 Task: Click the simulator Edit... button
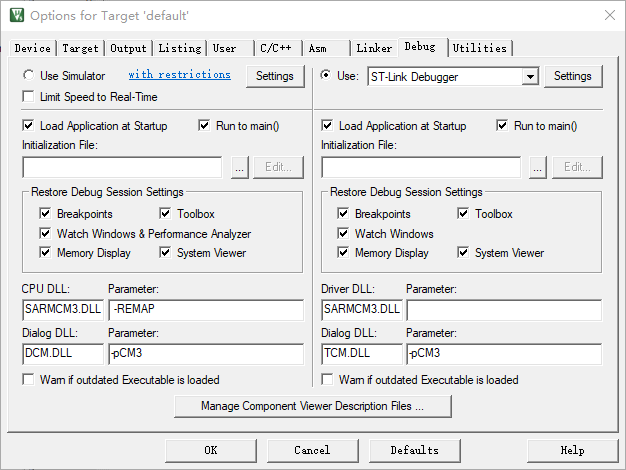(x=278, y=167)
